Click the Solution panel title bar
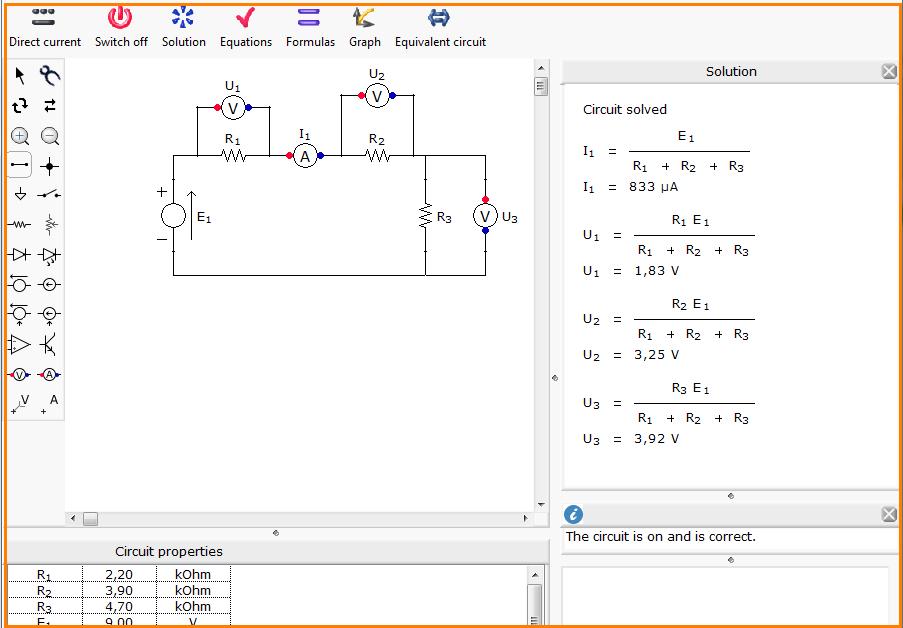This screenshot has height=628, width=903. pyautogui.click(x=730, y=71)
